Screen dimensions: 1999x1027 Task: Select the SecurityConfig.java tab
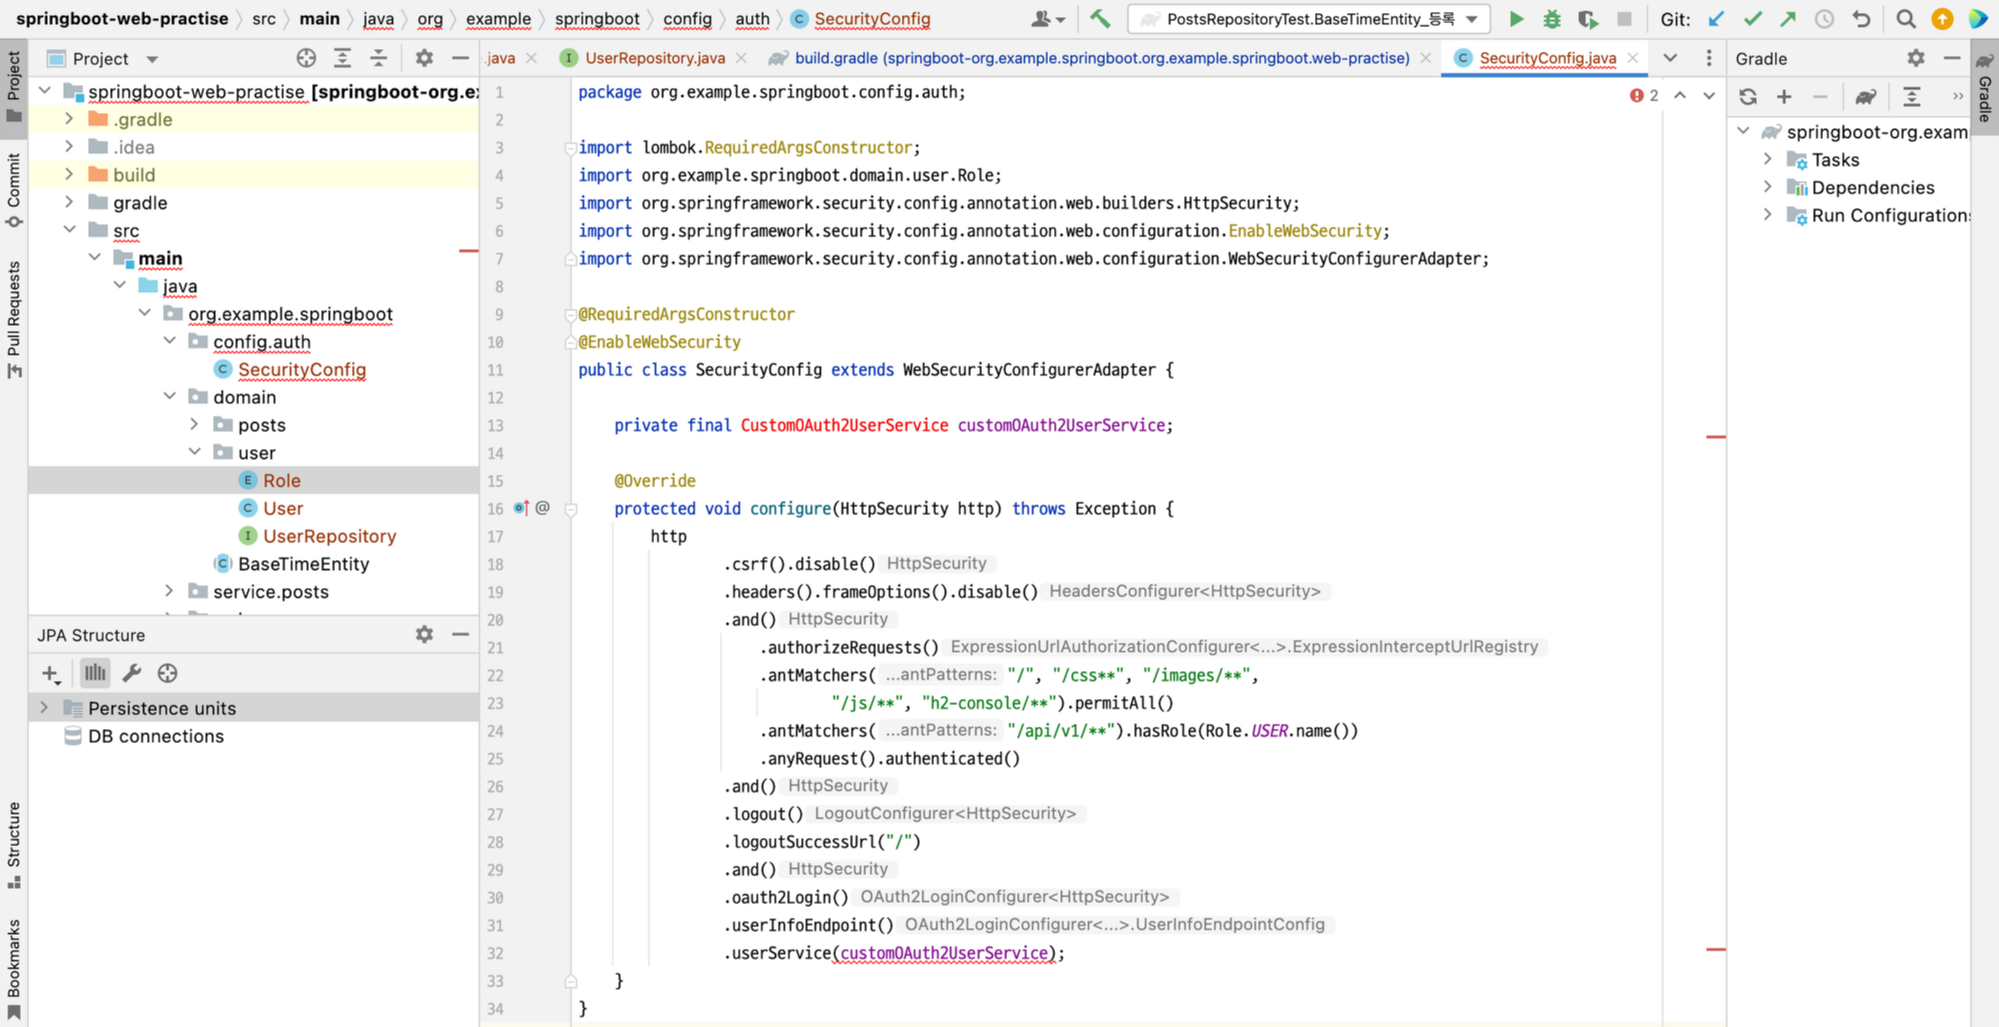1547,58
